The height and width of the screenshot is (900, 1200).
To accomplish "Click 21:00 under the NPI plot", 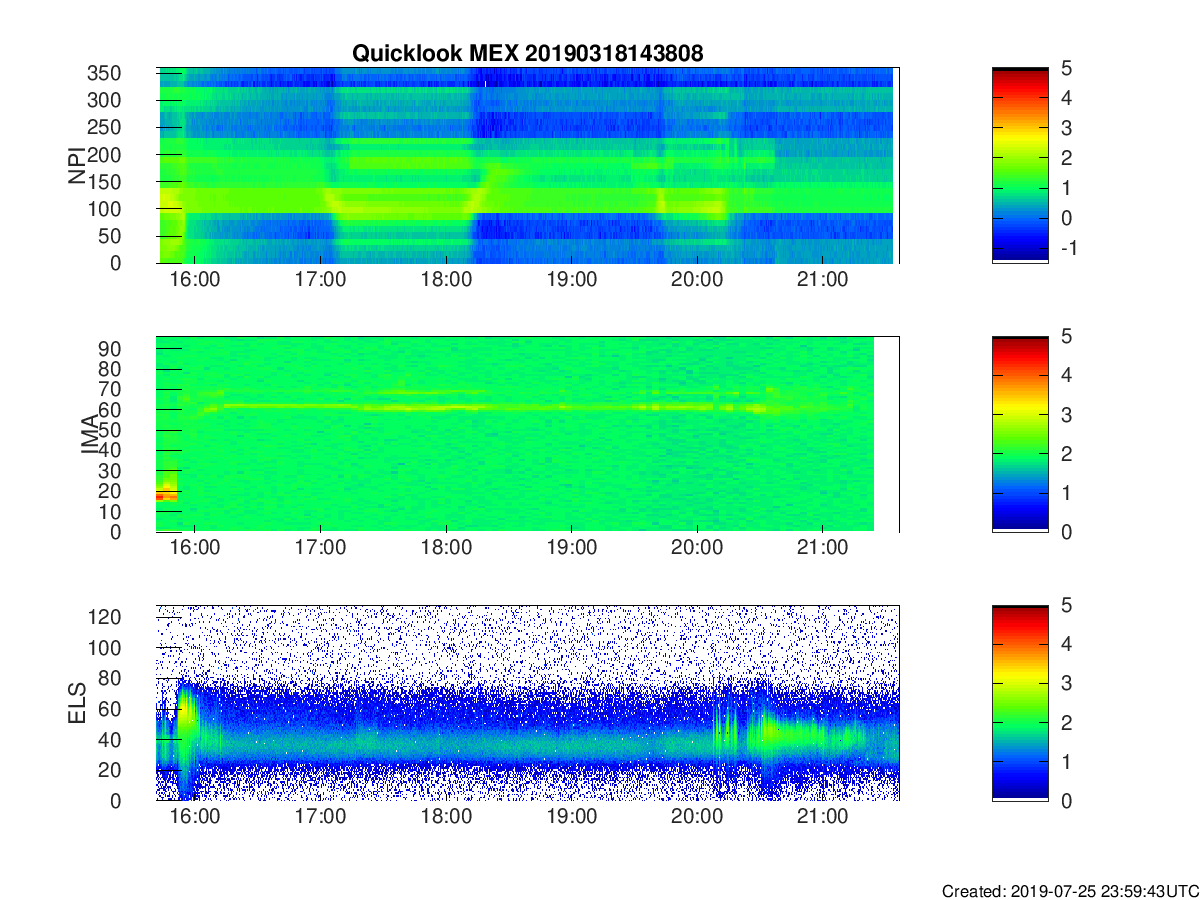I will coord(822,280).
